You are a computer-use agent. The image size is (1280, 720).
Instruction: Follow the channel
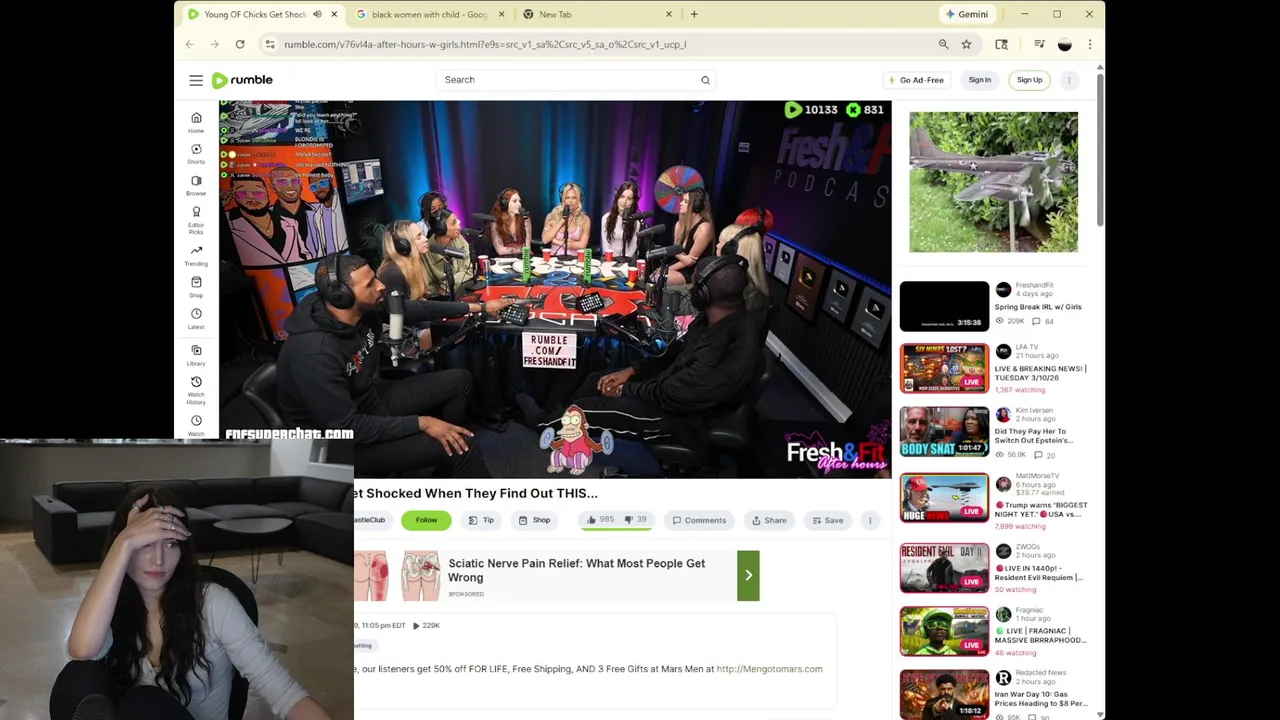tap(426, 520)
